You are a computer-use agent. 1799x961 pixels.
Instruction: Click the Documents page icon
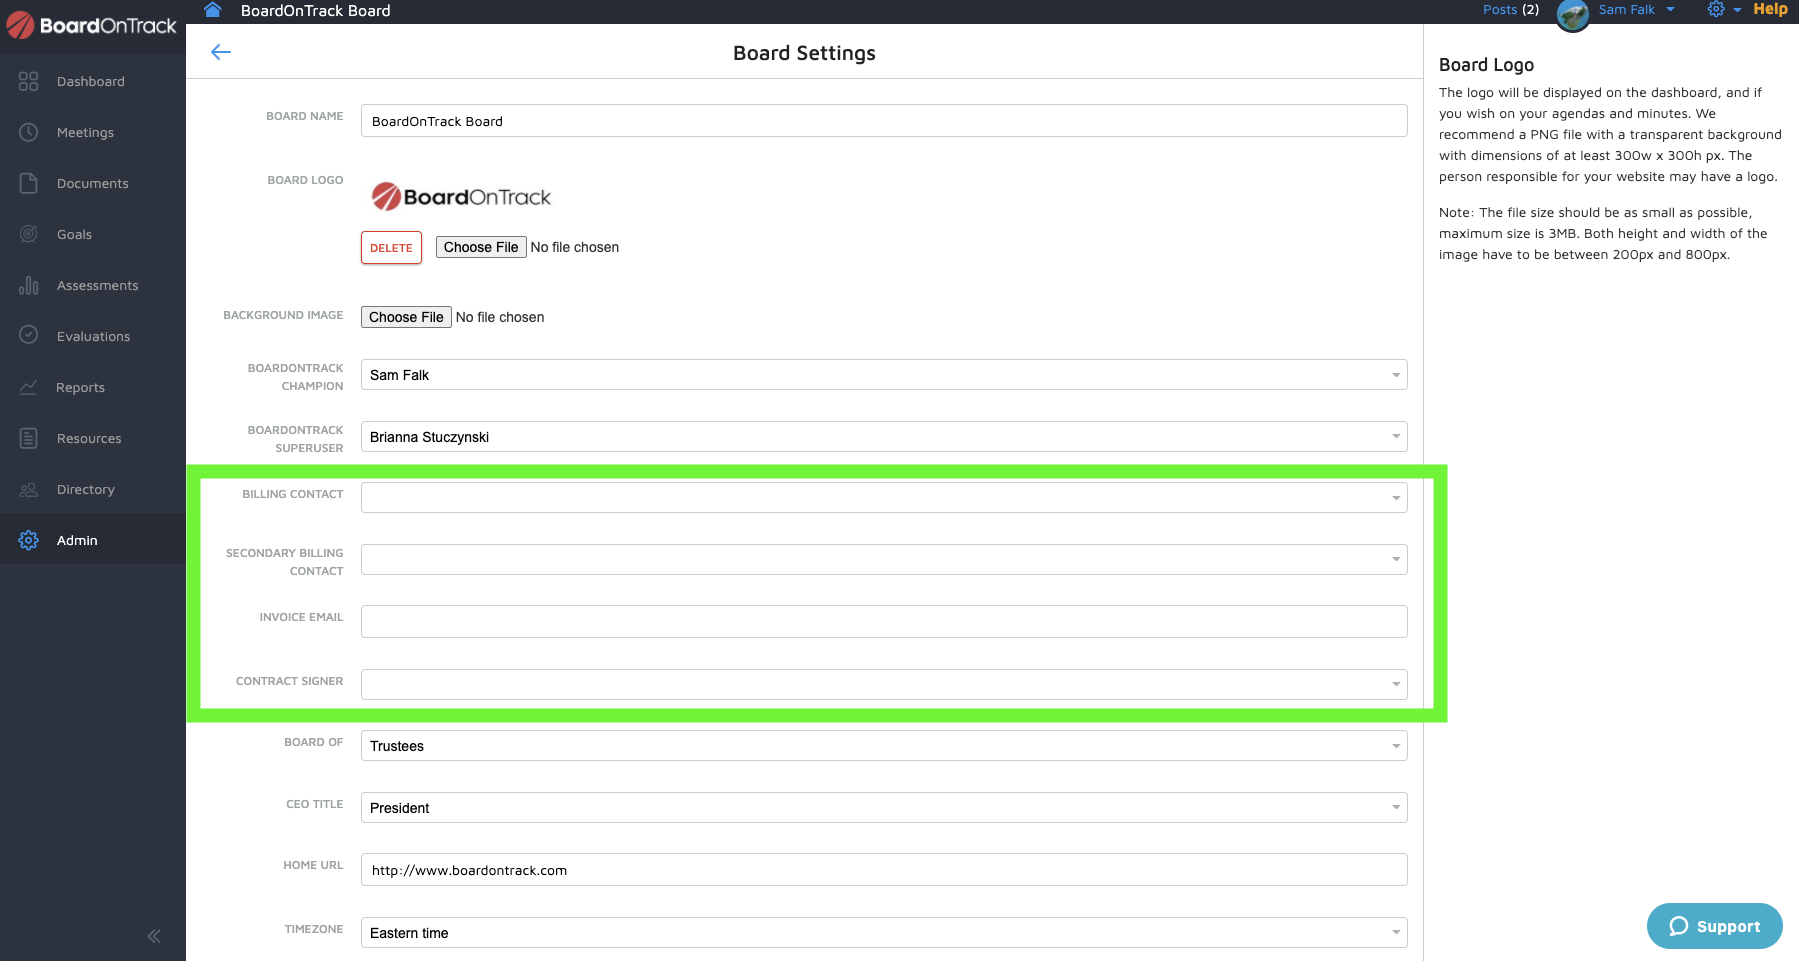[x=28, y=183]
